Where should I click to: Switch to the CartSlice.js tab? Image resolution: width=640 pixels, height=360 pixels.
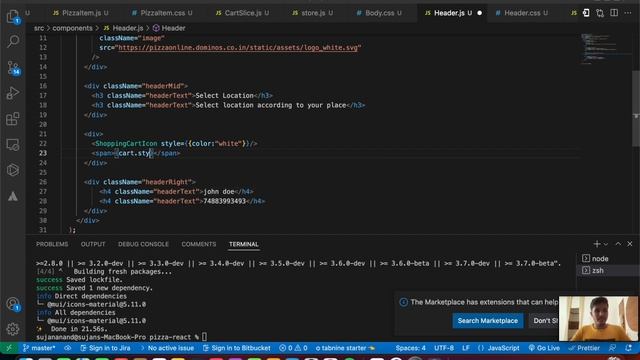coord(242,13)
